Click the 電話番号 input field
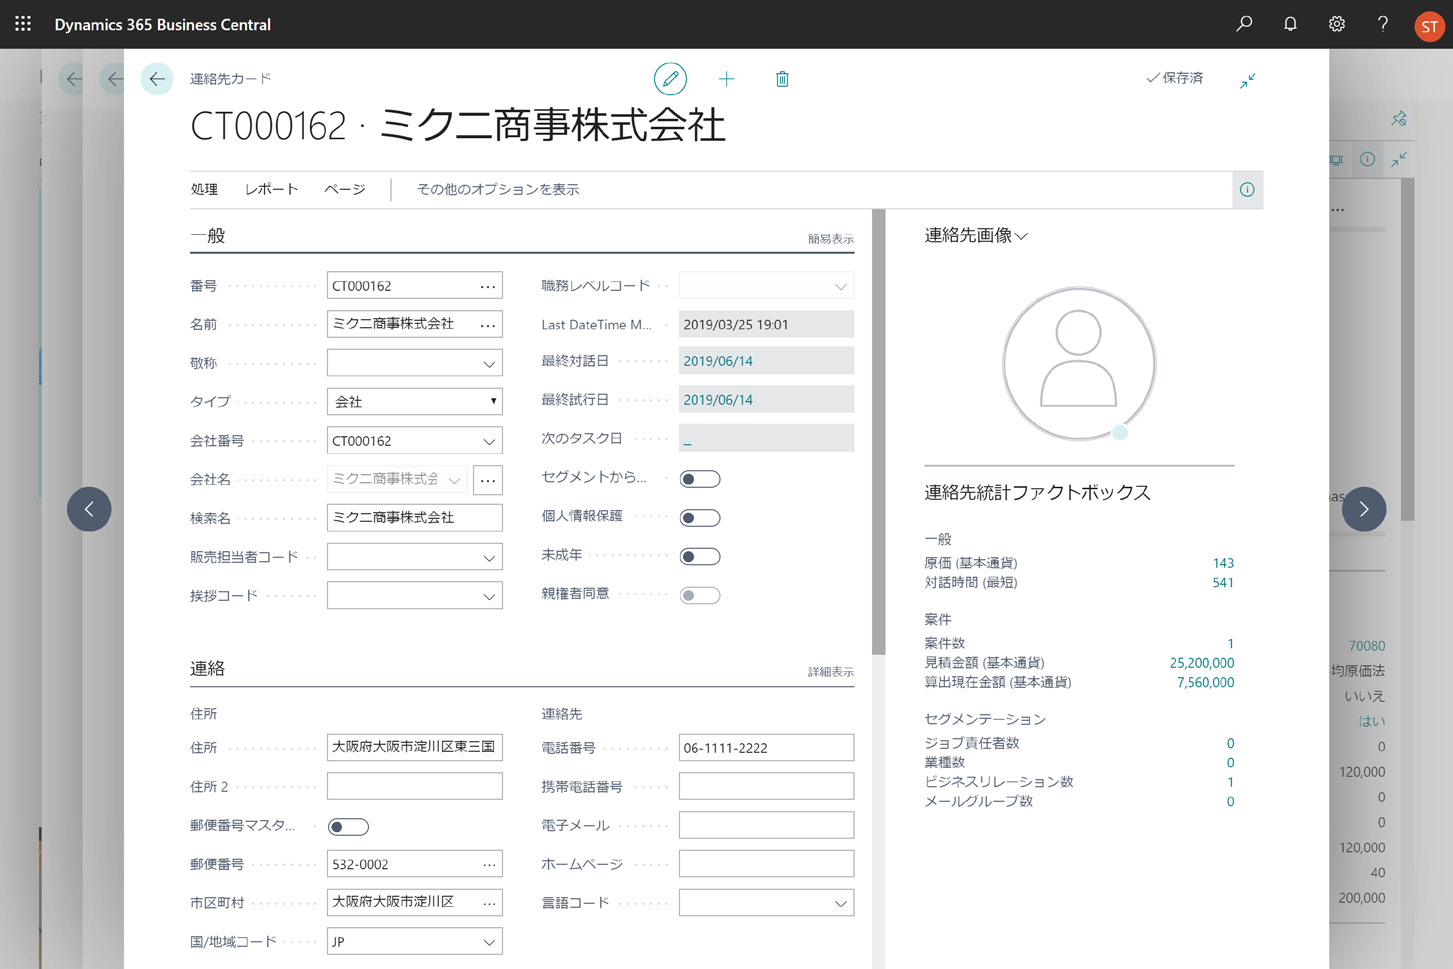The image size is (1453, 969). pos(766,748)
